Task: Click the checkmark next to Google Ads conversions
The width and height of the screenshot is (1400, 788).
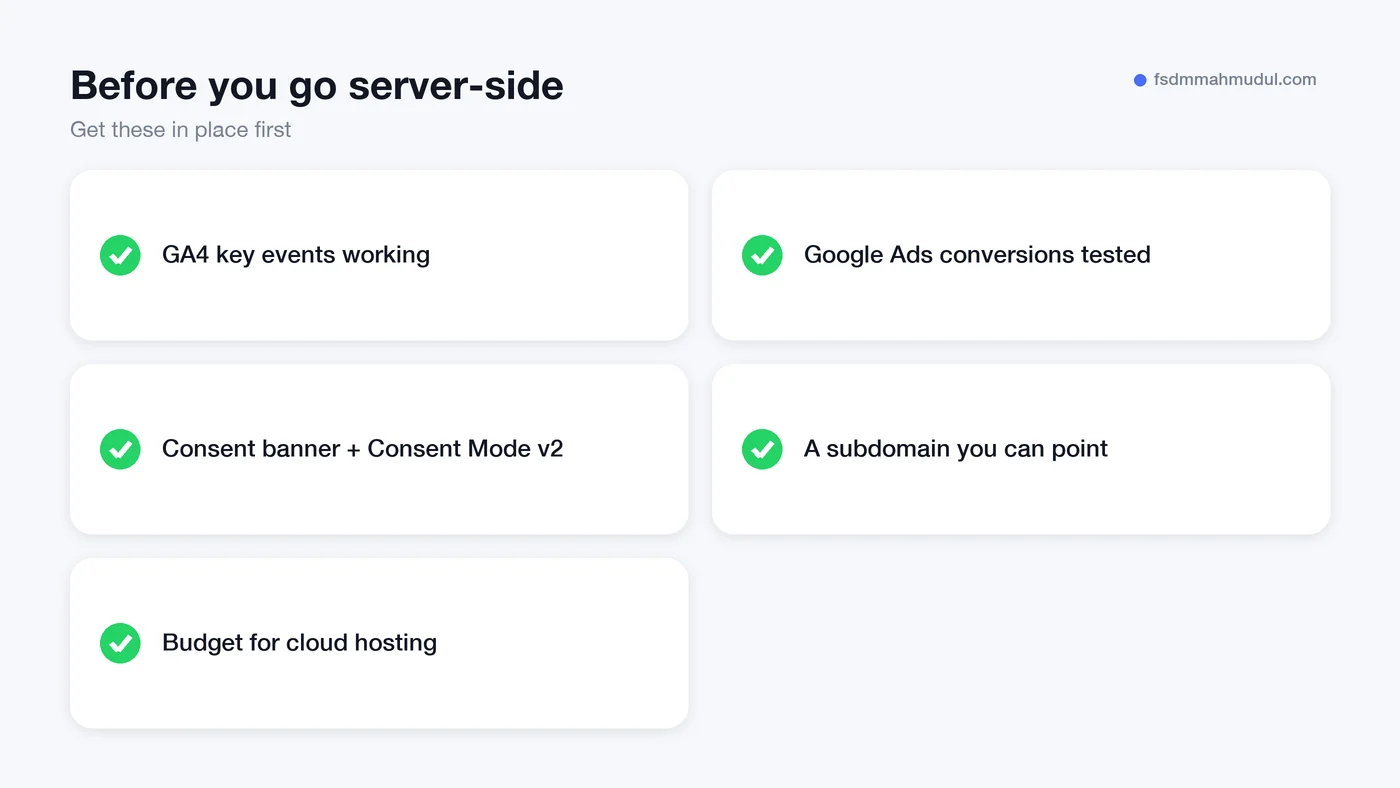Action: [762, 255]
